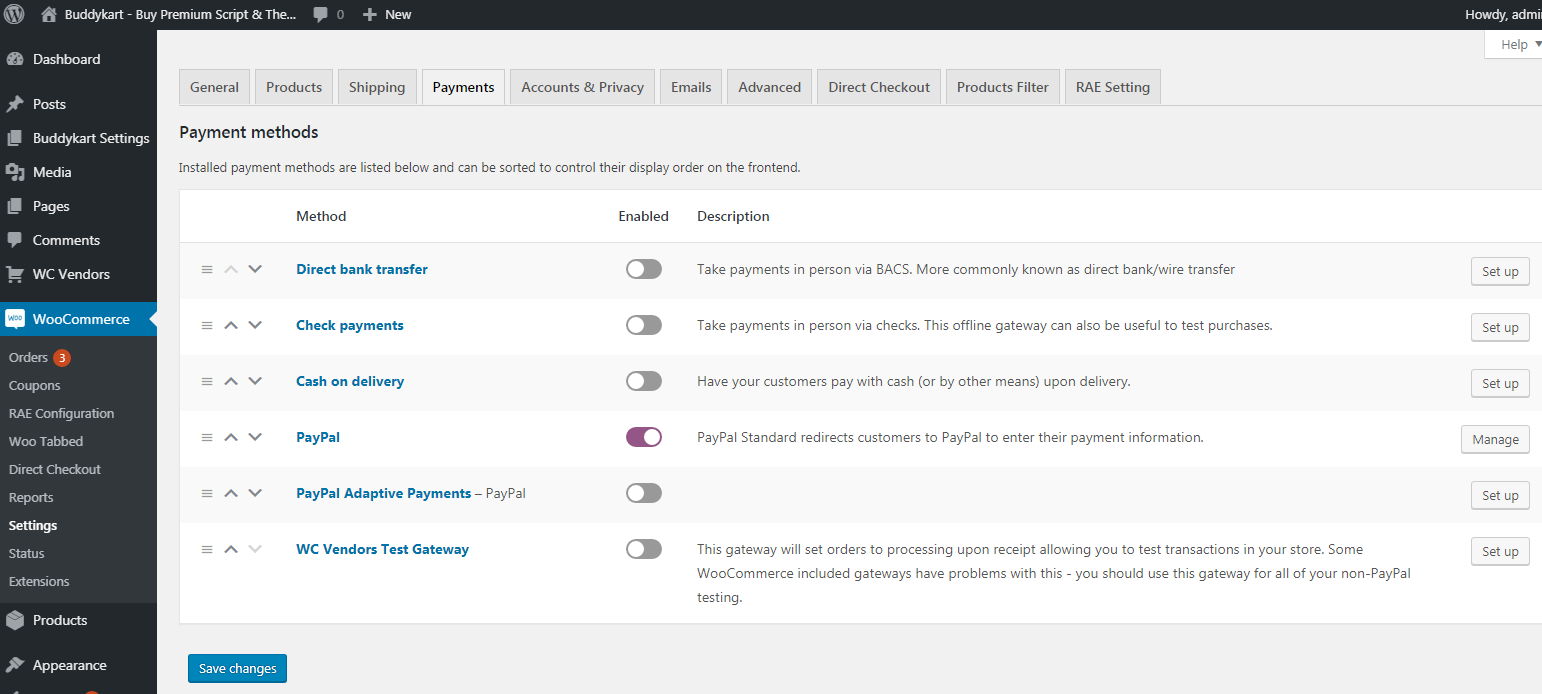The image size is (1542, 694).
Task: Enable Direct bank transfer toggle
Action: coord(644,269)
